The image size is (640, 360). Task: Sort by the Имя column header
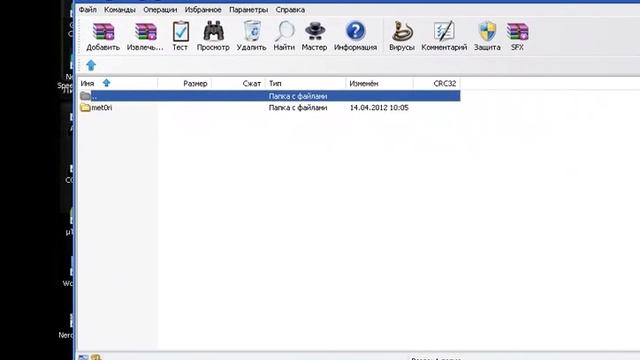click(118, 83)
